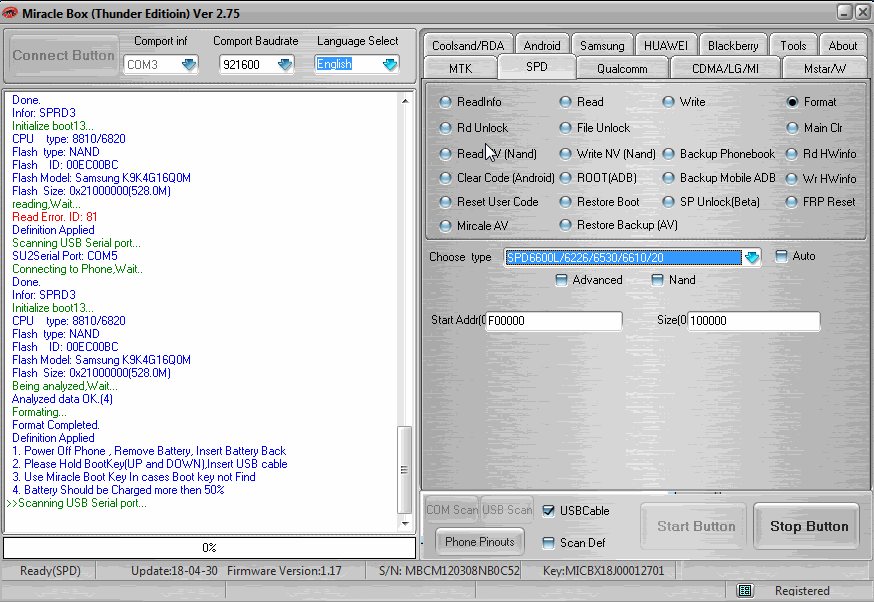Click the Miracle Box title bar logo

10,12
